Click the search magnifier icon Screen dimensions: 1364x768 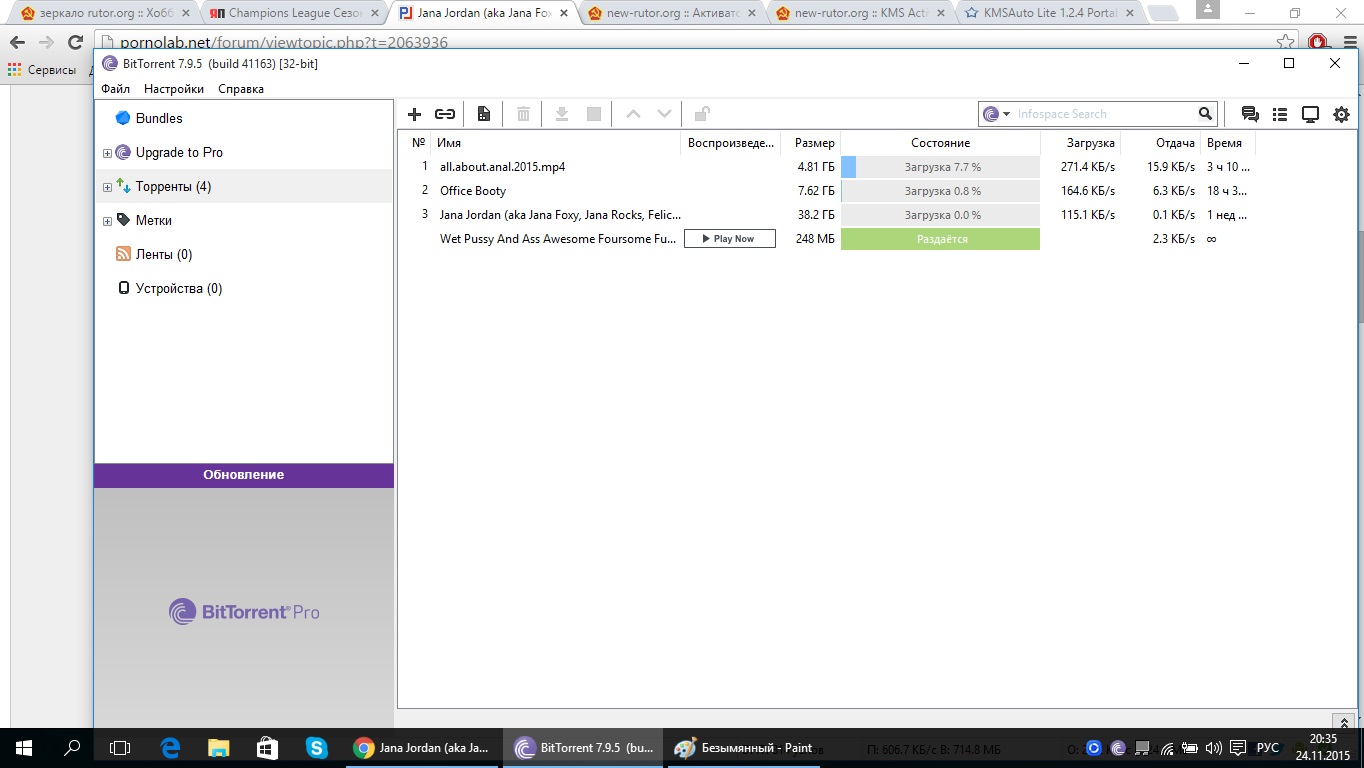(x=1206, y=114)
